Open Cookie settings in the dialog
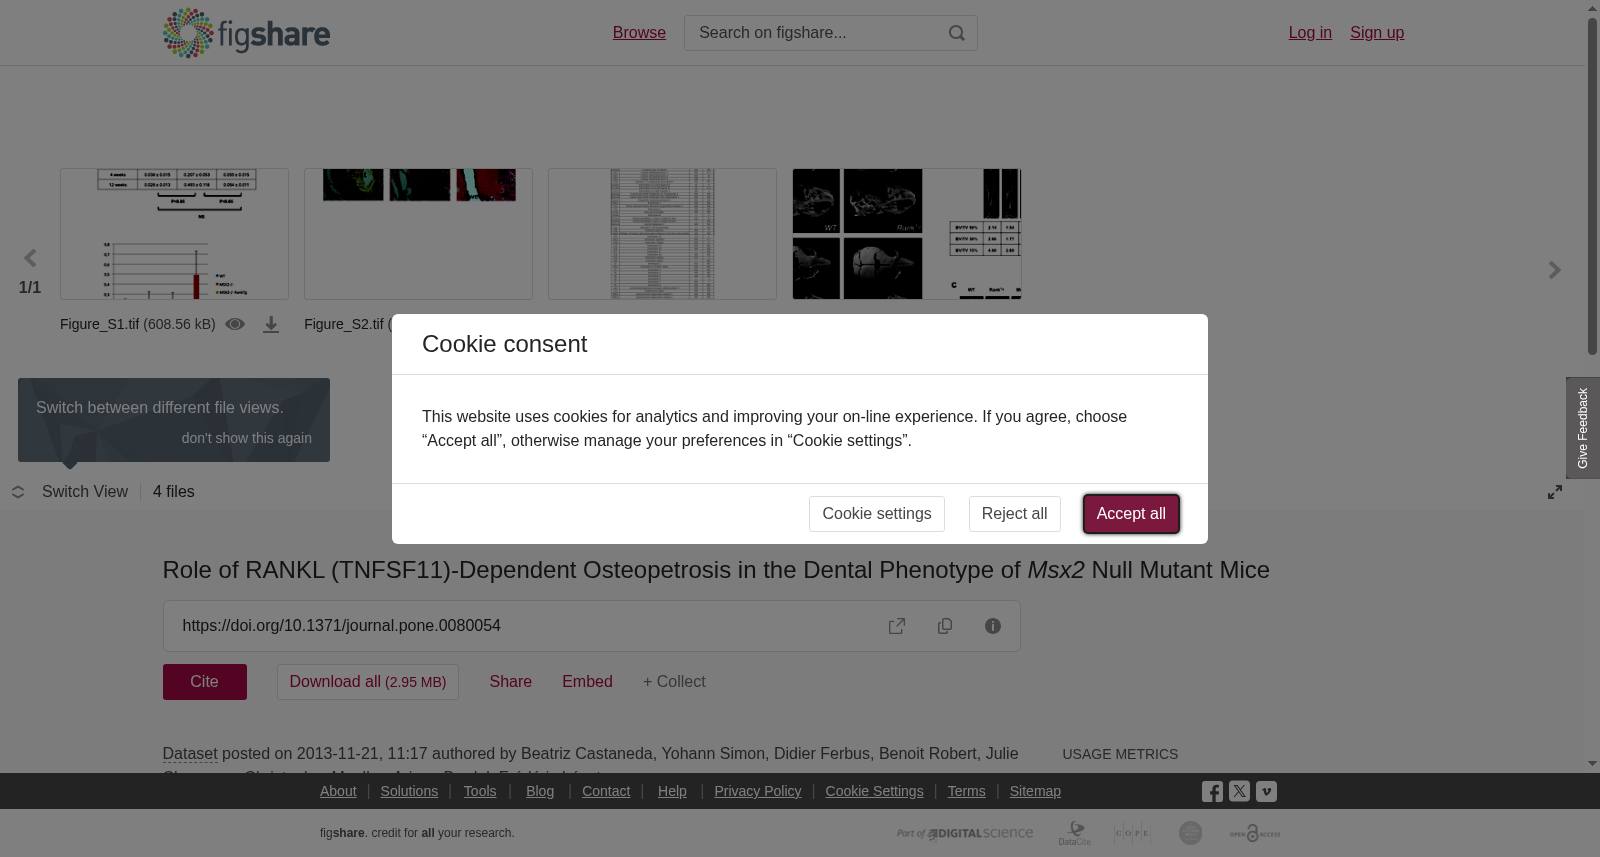 [x=877, y=514]
